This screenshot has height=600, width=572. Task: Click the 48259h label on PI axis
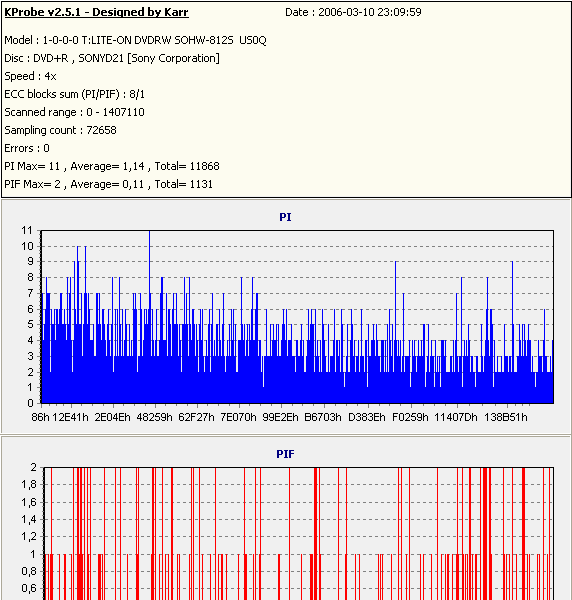[155, 417]
